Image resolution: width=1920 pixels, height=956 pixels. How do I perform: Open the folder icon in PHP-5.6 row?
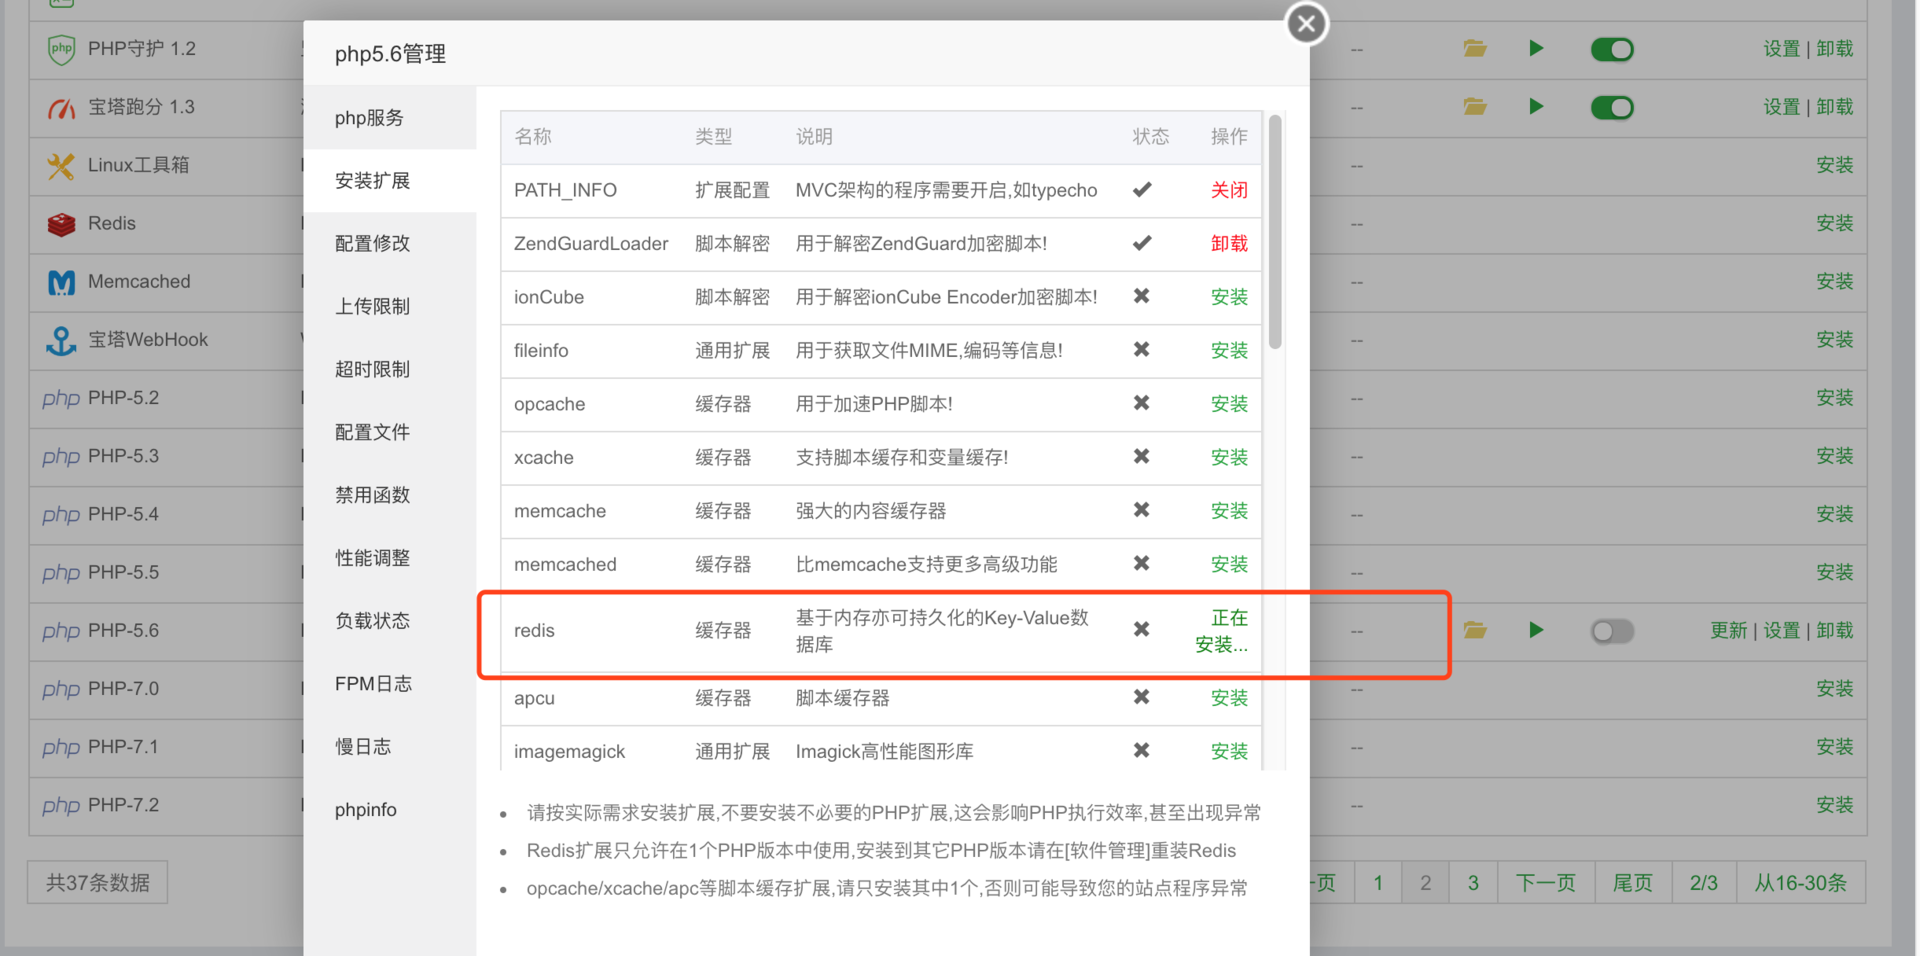click(x=1474, y=630)
